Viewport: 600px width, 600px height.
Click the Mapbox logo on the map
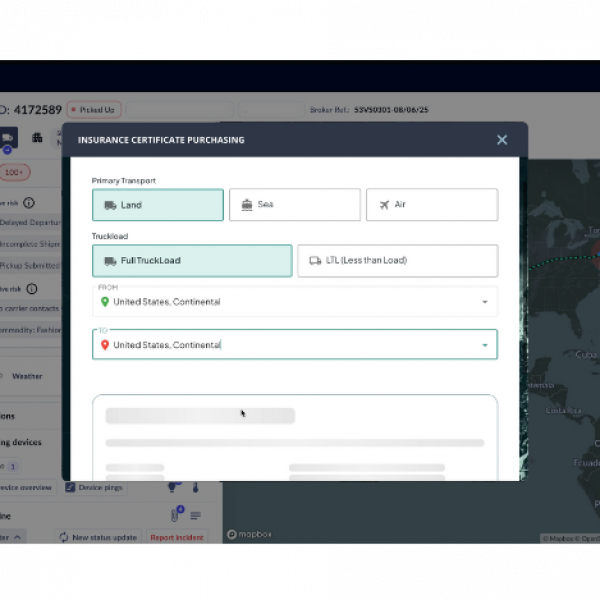[249, 536]
